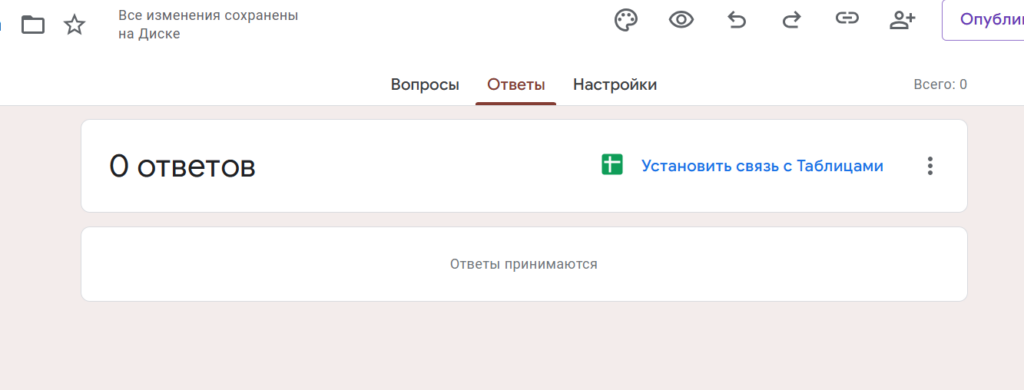Copy the form link with the chain icon
The width and height of the screenshot is (1024, 390).
click(846, 19)
